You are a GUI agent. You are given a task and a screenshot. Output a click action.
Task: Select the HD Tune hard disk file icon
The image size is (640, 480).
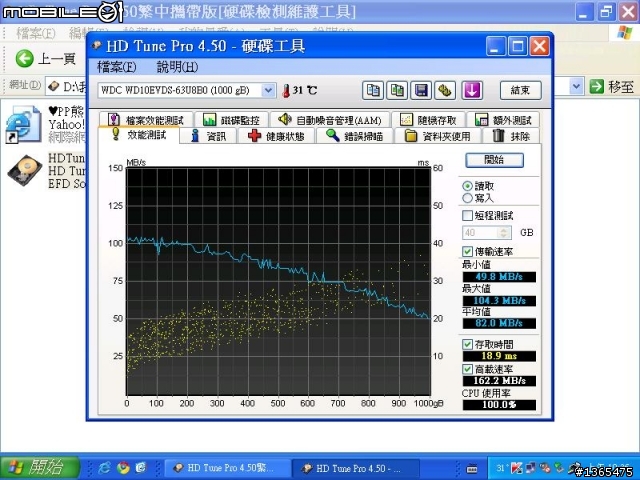click(x=25, y=171)
